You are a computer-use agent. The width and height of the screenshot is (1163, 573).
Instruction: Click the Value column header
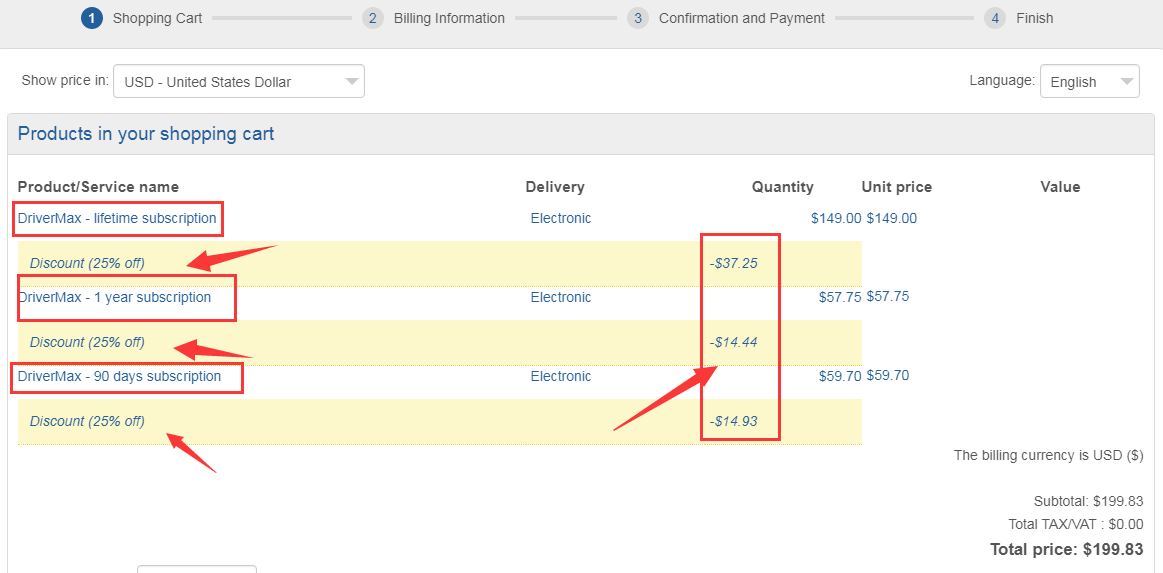coord(1060,187)
